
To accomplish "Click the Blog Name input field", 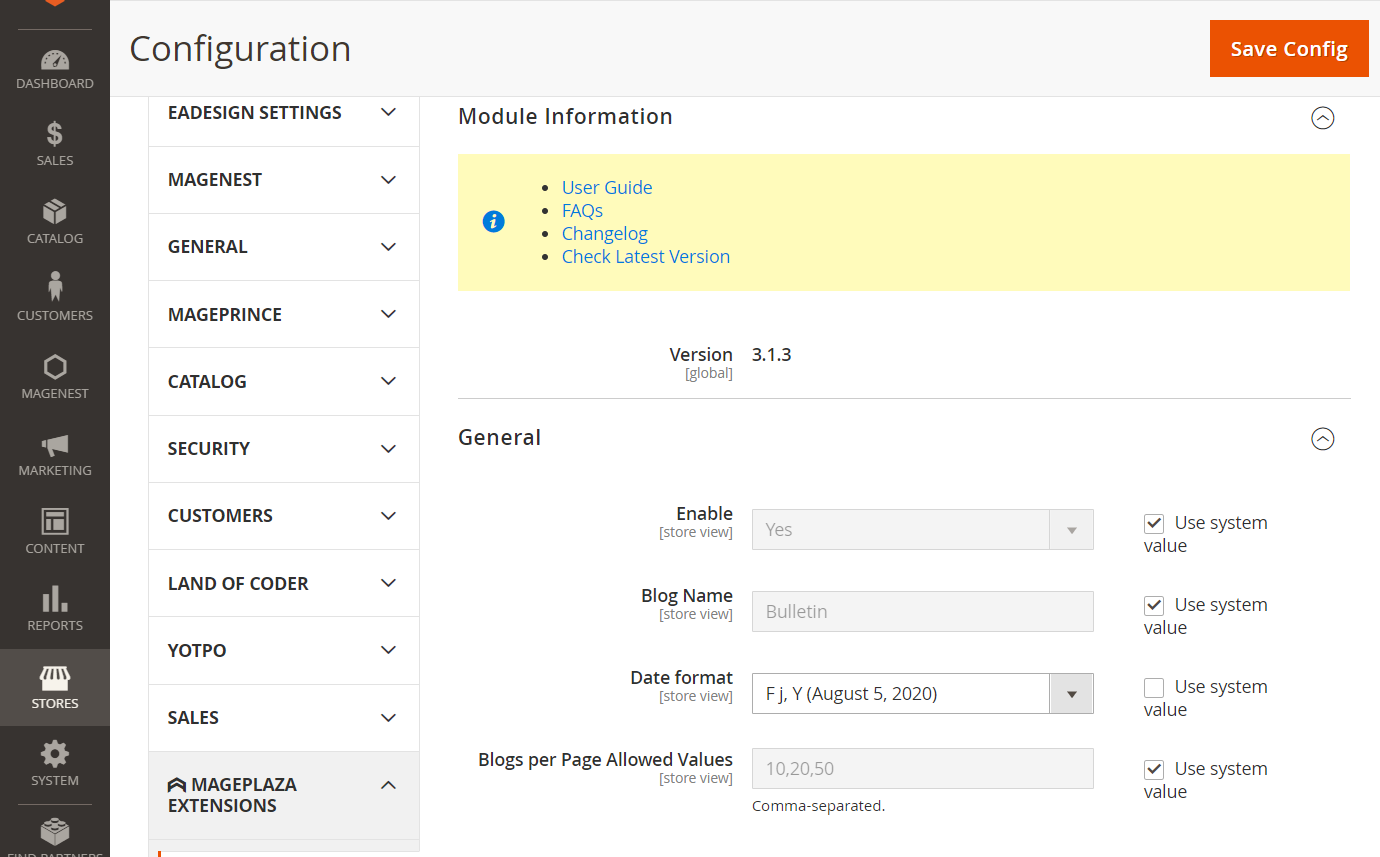I will [x=922, y=612].
